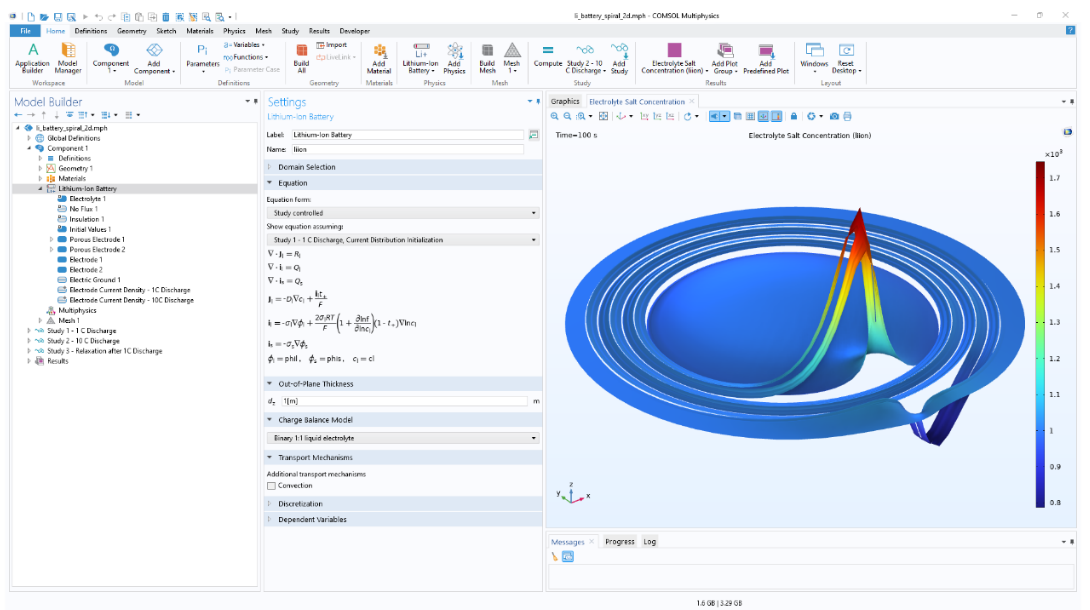This screenshot has height=610, width=1090.
Task: Open the Parameters tool
Action: pos(202,58)
